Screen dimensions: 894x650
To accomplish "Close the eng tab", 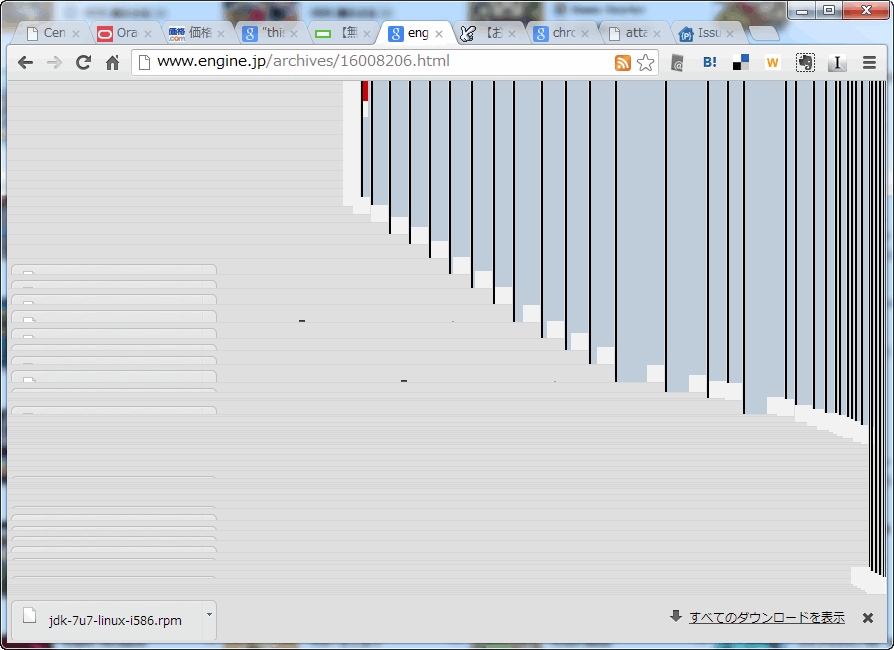I will click(x=438, y=34).
